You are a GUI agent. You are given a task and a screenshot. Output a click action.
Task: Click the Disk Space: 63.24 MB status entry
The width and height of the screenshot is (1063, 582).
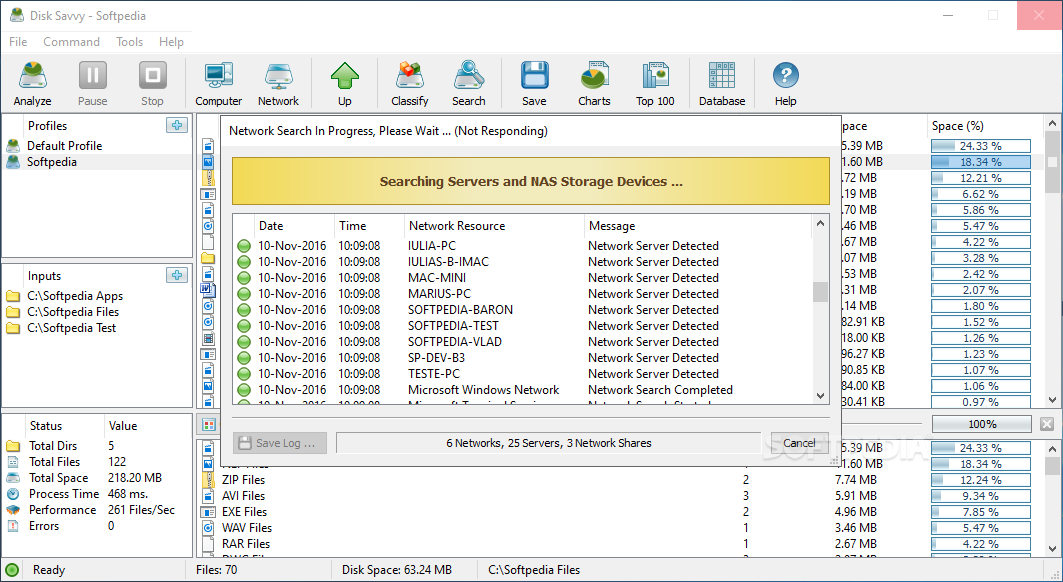[397, 570]
